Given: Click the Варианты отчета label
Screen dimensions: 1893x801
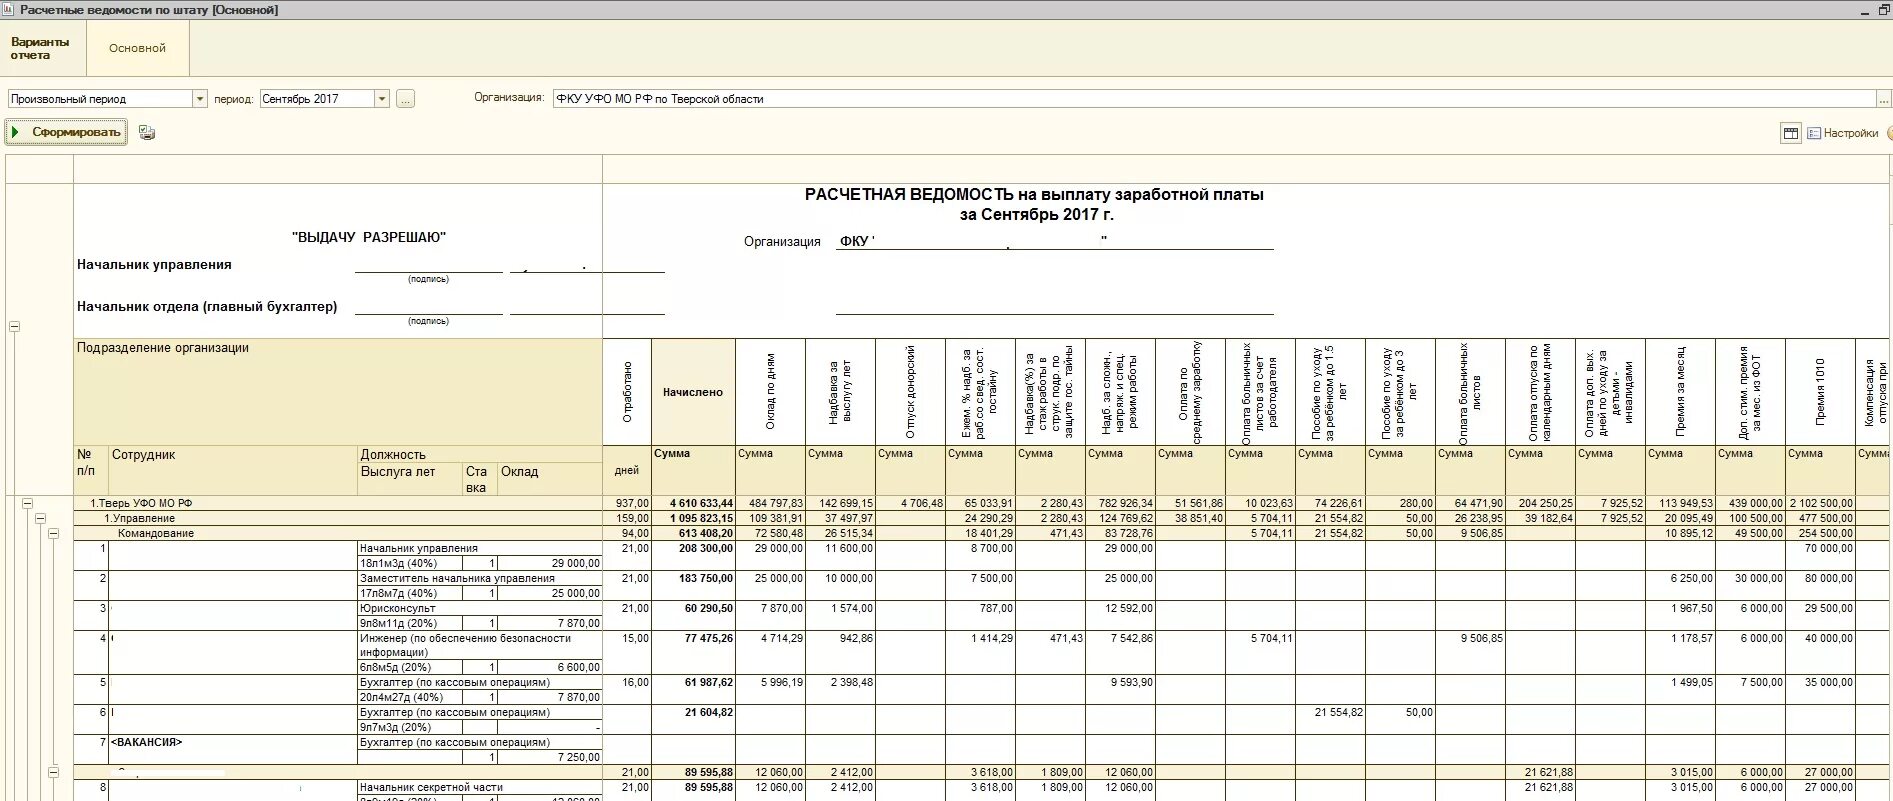Looking at the screenshot, I should coord(40,48).
